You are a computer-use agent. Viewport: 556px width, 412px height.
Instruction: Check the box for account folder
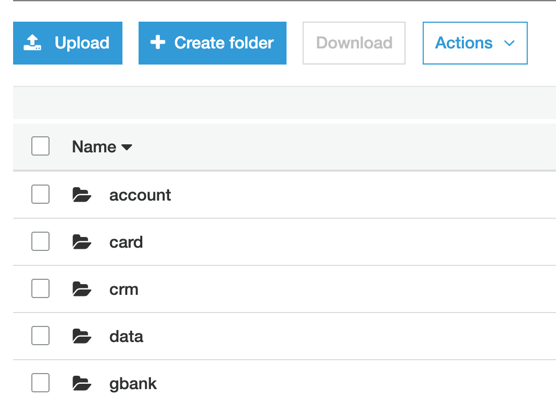point(40,194)
